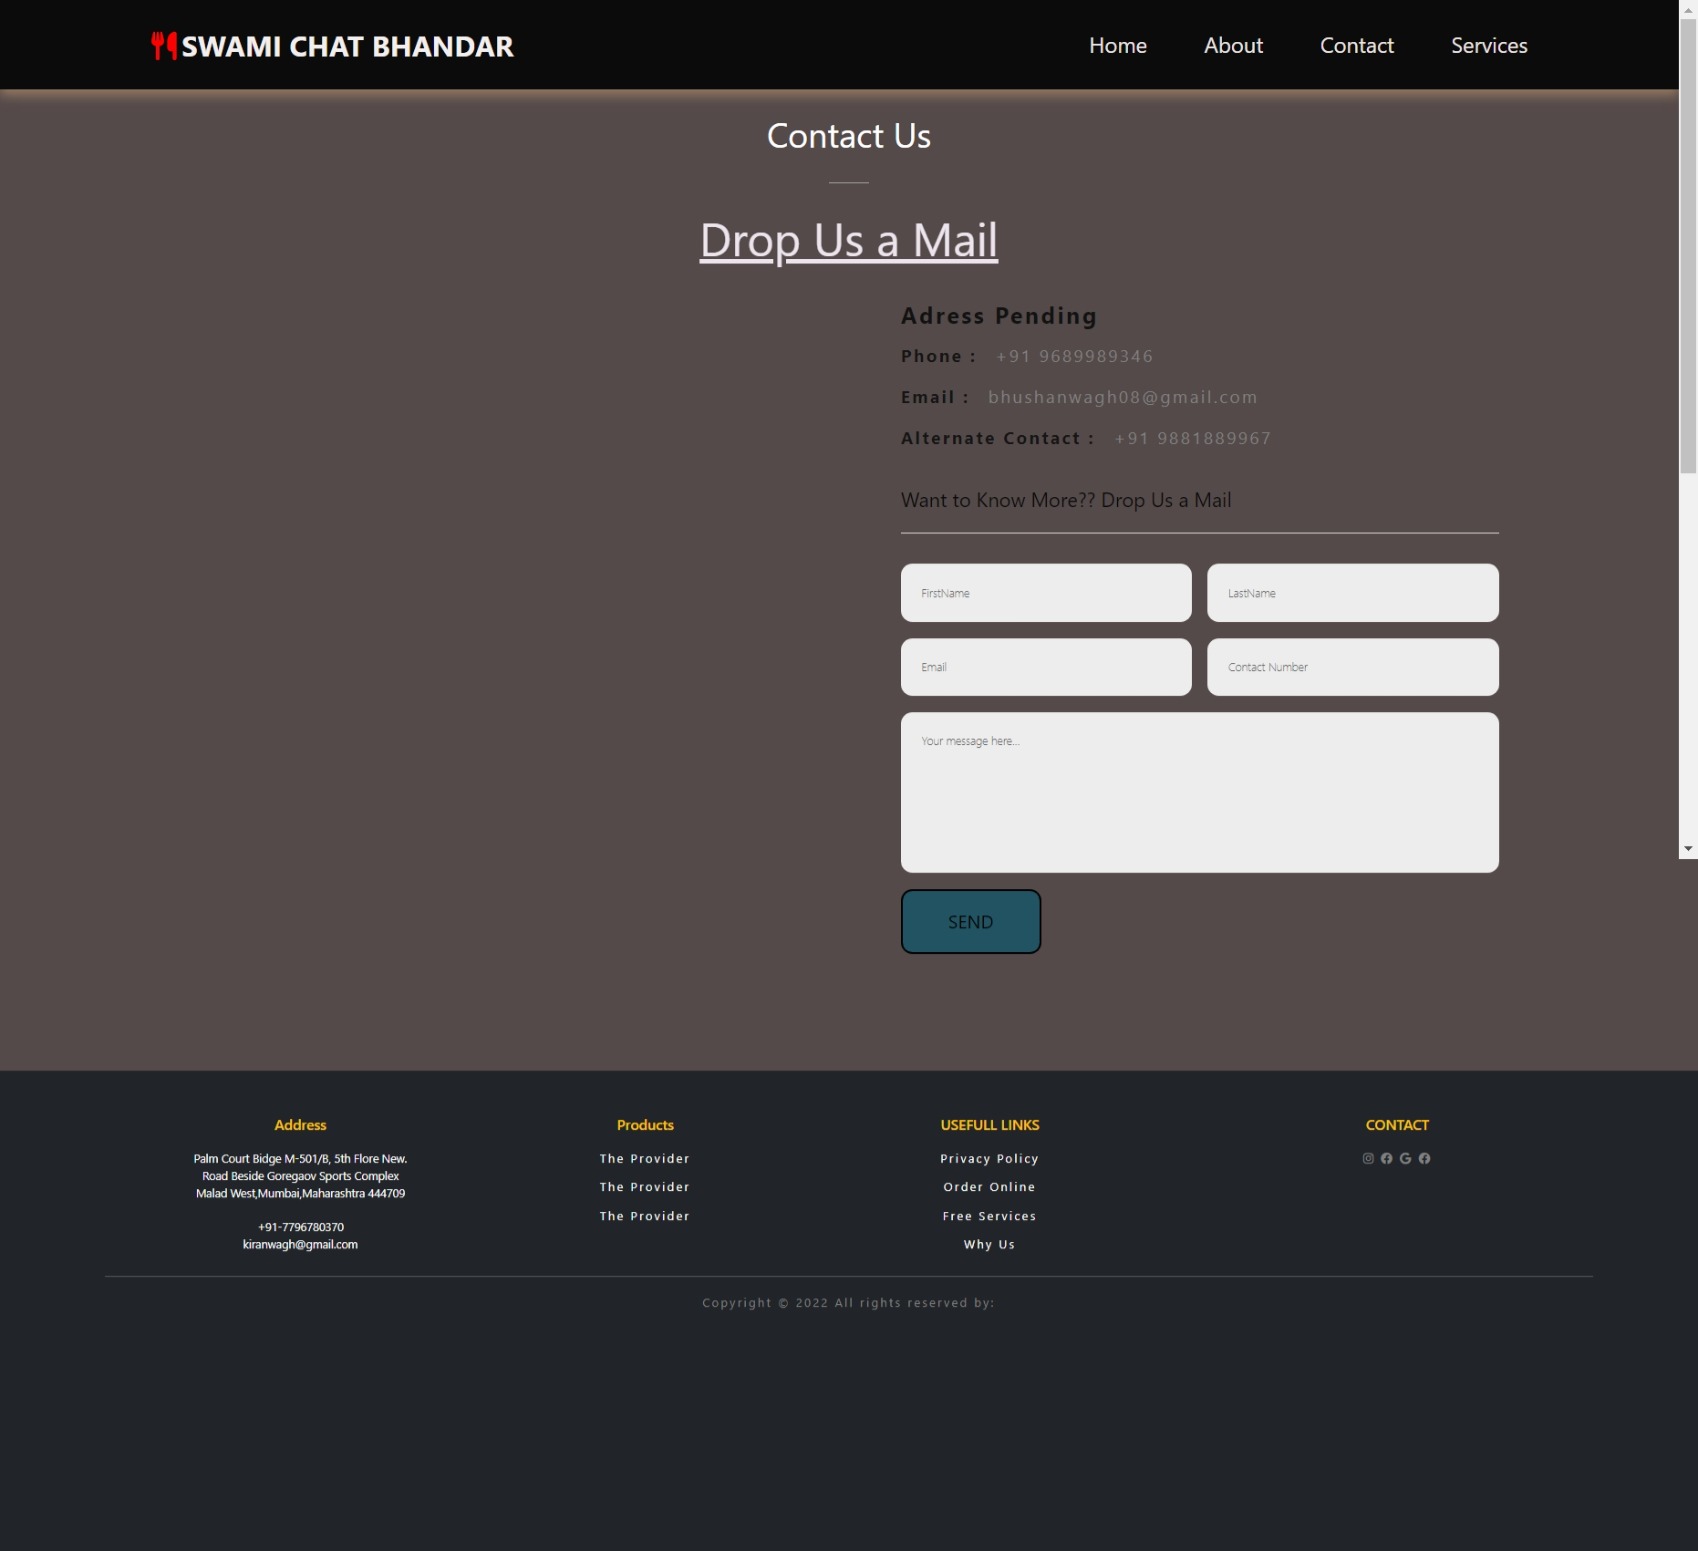Open the Home navigation item
The width and height of the screenshot is (1698, 1551).
1117,45
